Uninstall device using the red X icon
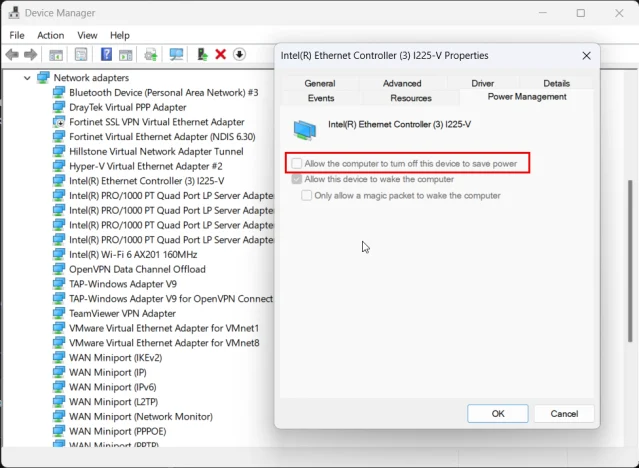Image resolution: width=639 pixels, height=468 pixels. point(220,54)
